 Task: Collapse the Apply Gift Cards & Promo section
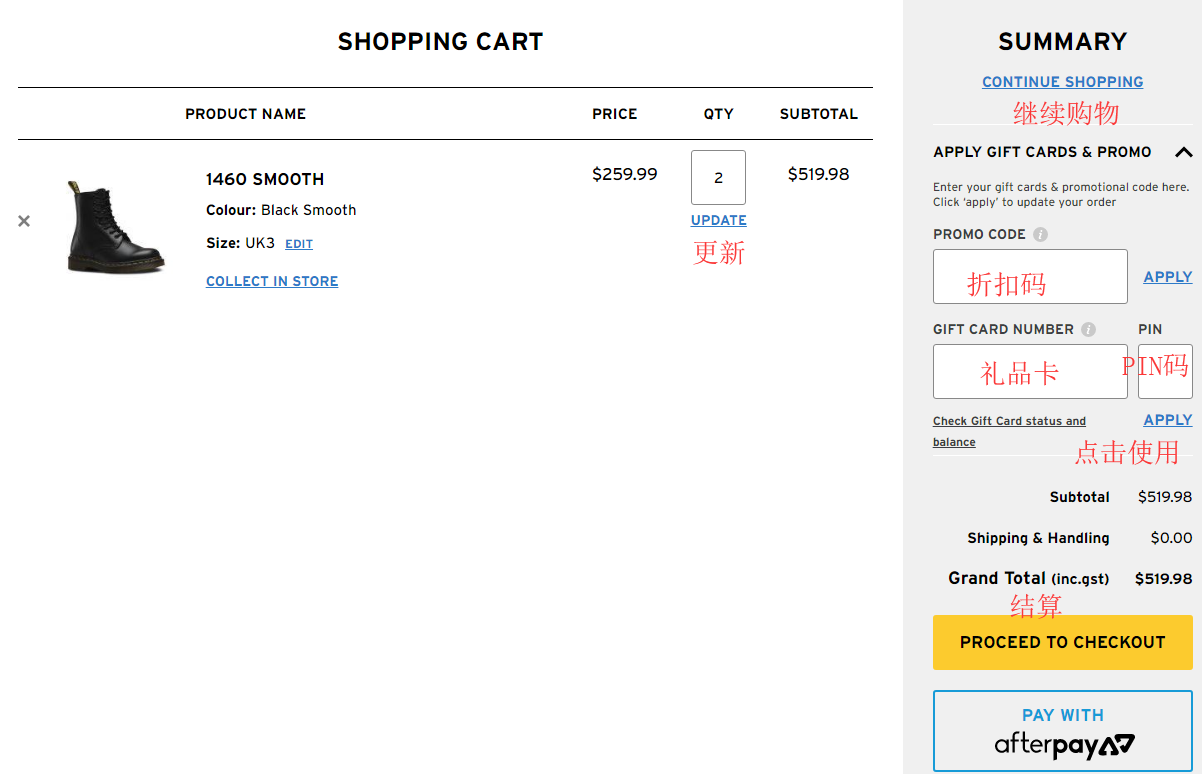pos(1183,153)
